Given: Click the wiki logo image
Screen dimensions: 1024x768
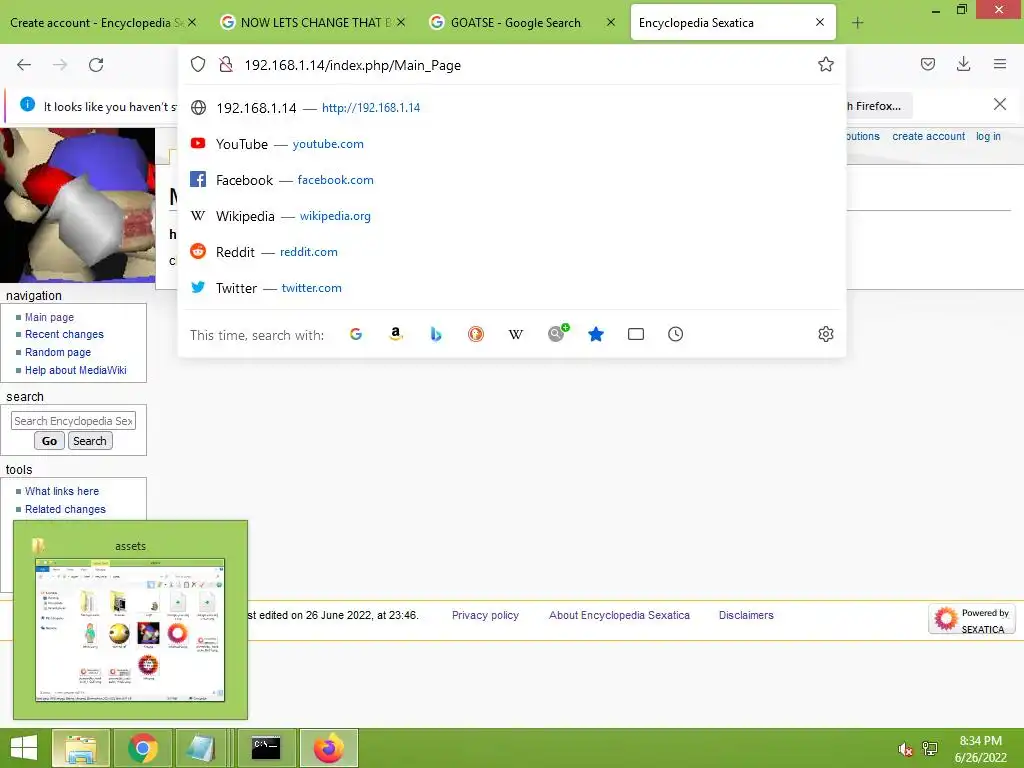Looking at the screenshot, I should [77, 205].
